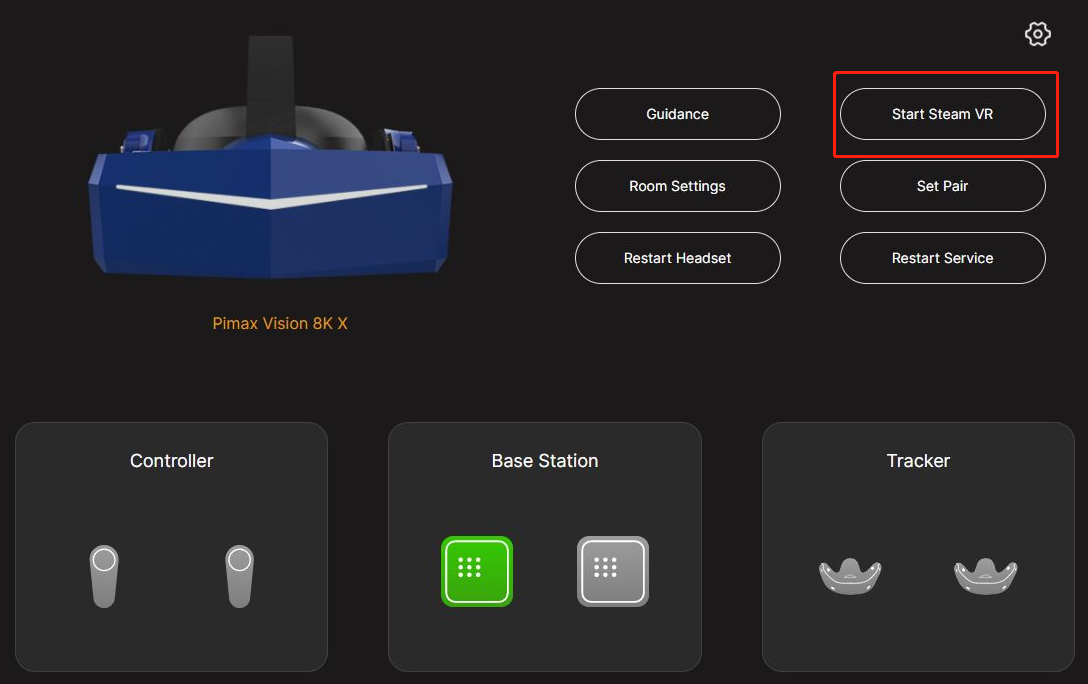Click Restart Headset
This screenshot has height=684, width=1088.
[677, 258]
